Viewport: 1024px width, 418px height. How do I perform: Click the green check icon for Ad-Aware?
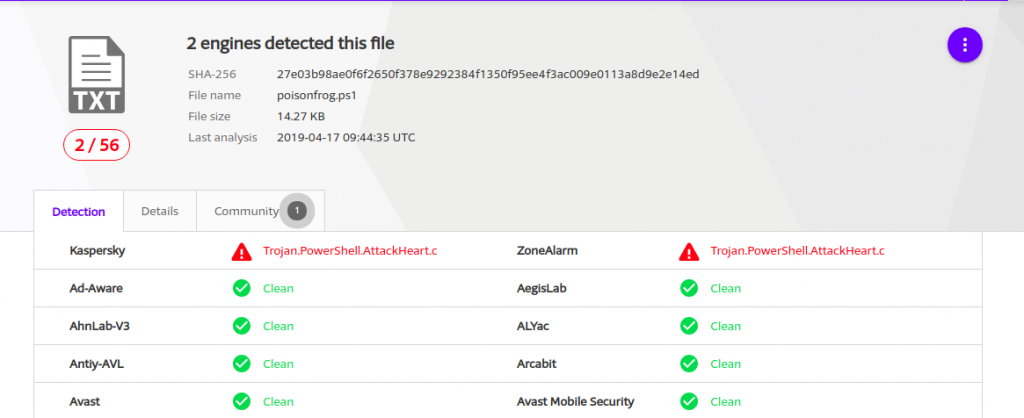coord(242,288)
